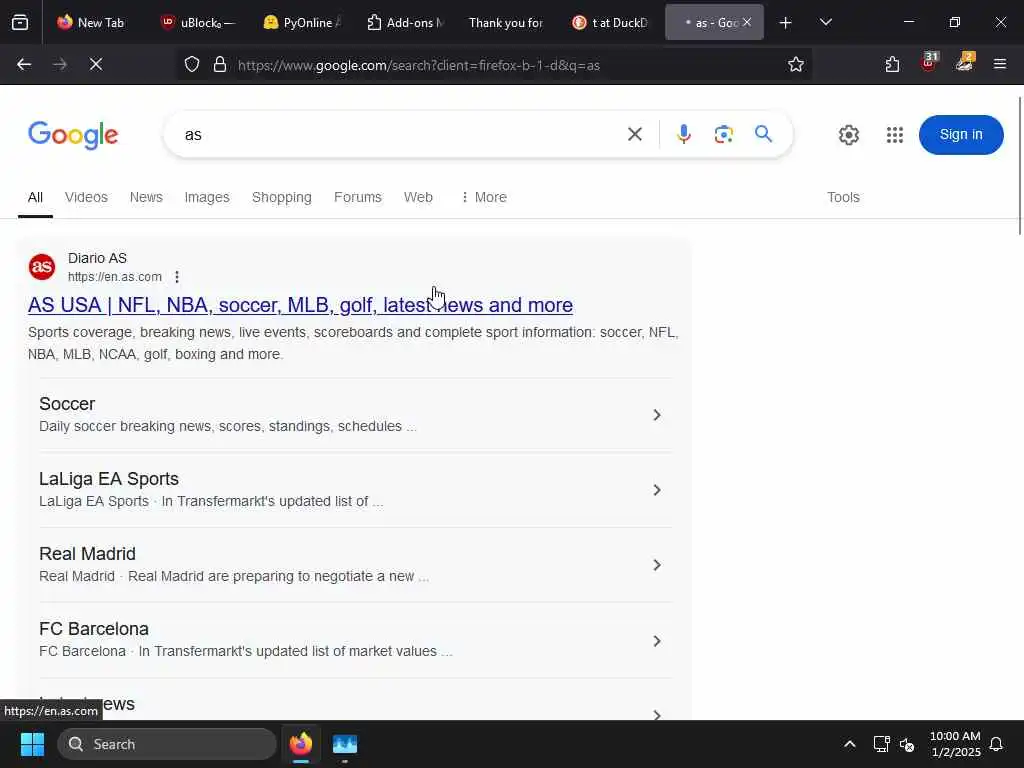Open network status tray icon

[882, 744]
